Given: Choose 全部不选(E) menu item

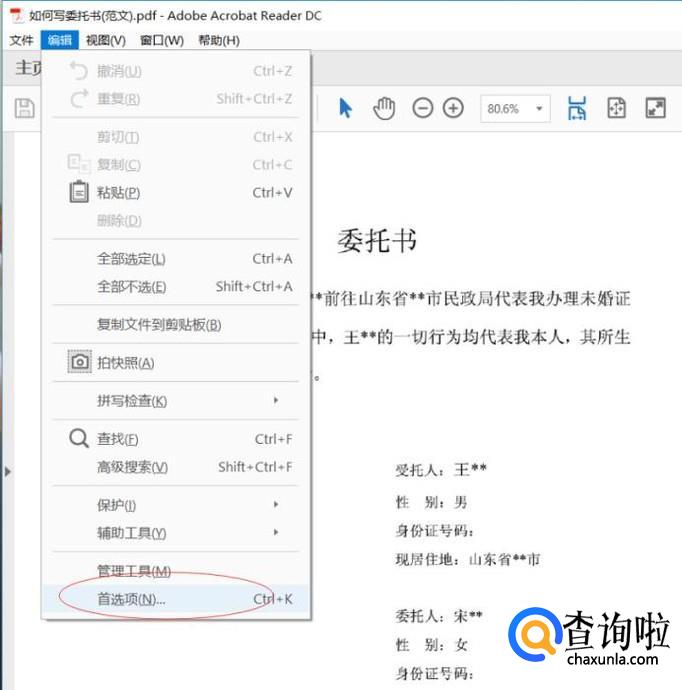Looking at the screenshot, I should click(x=176, y=286).
